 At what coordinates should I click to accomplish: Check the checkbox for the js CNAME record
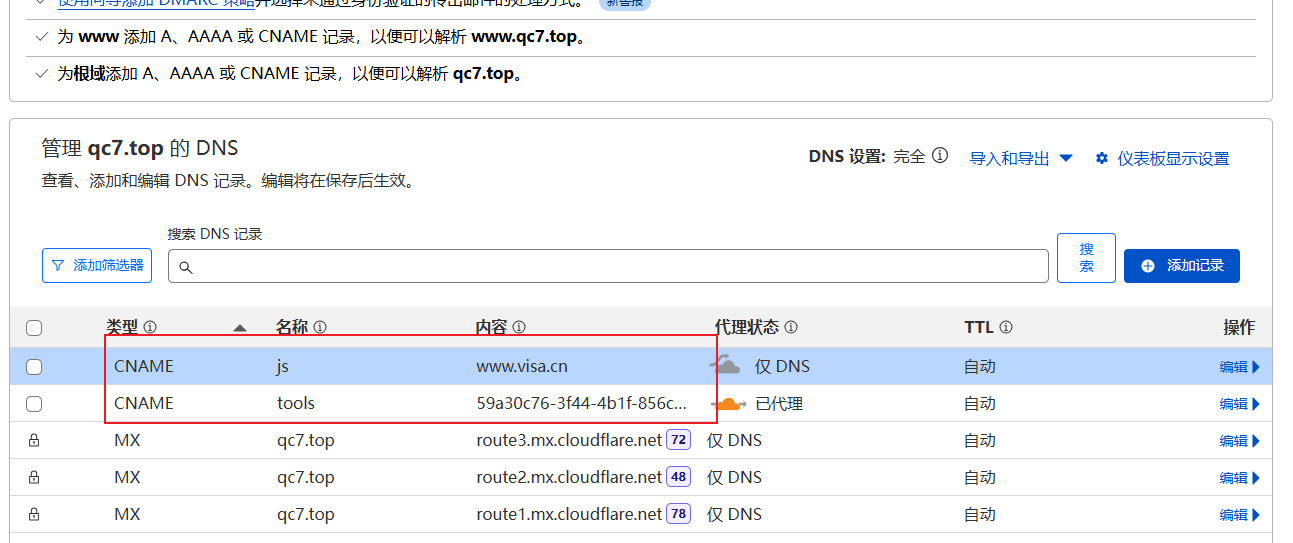pyautogui.click(x=34, y=367)
